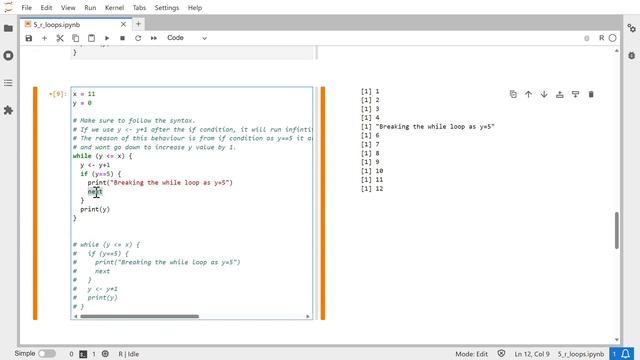Move the active cell down
The width and height of the screenshot is (640, 360).
(544, 94)
